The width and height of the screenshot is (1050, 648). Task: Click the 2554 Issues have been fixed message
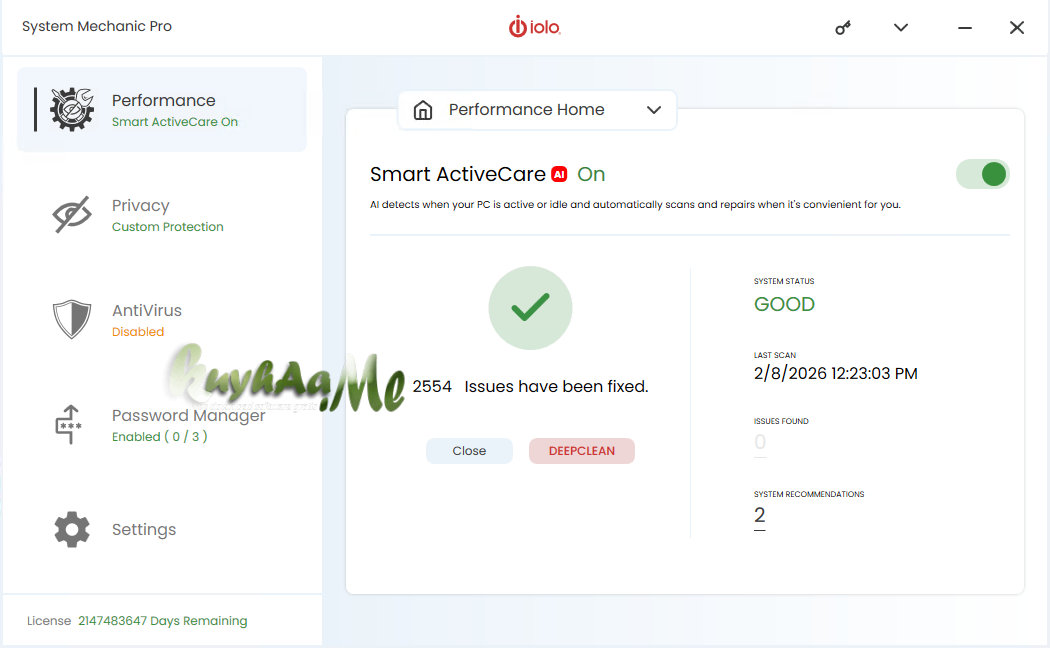530,386
